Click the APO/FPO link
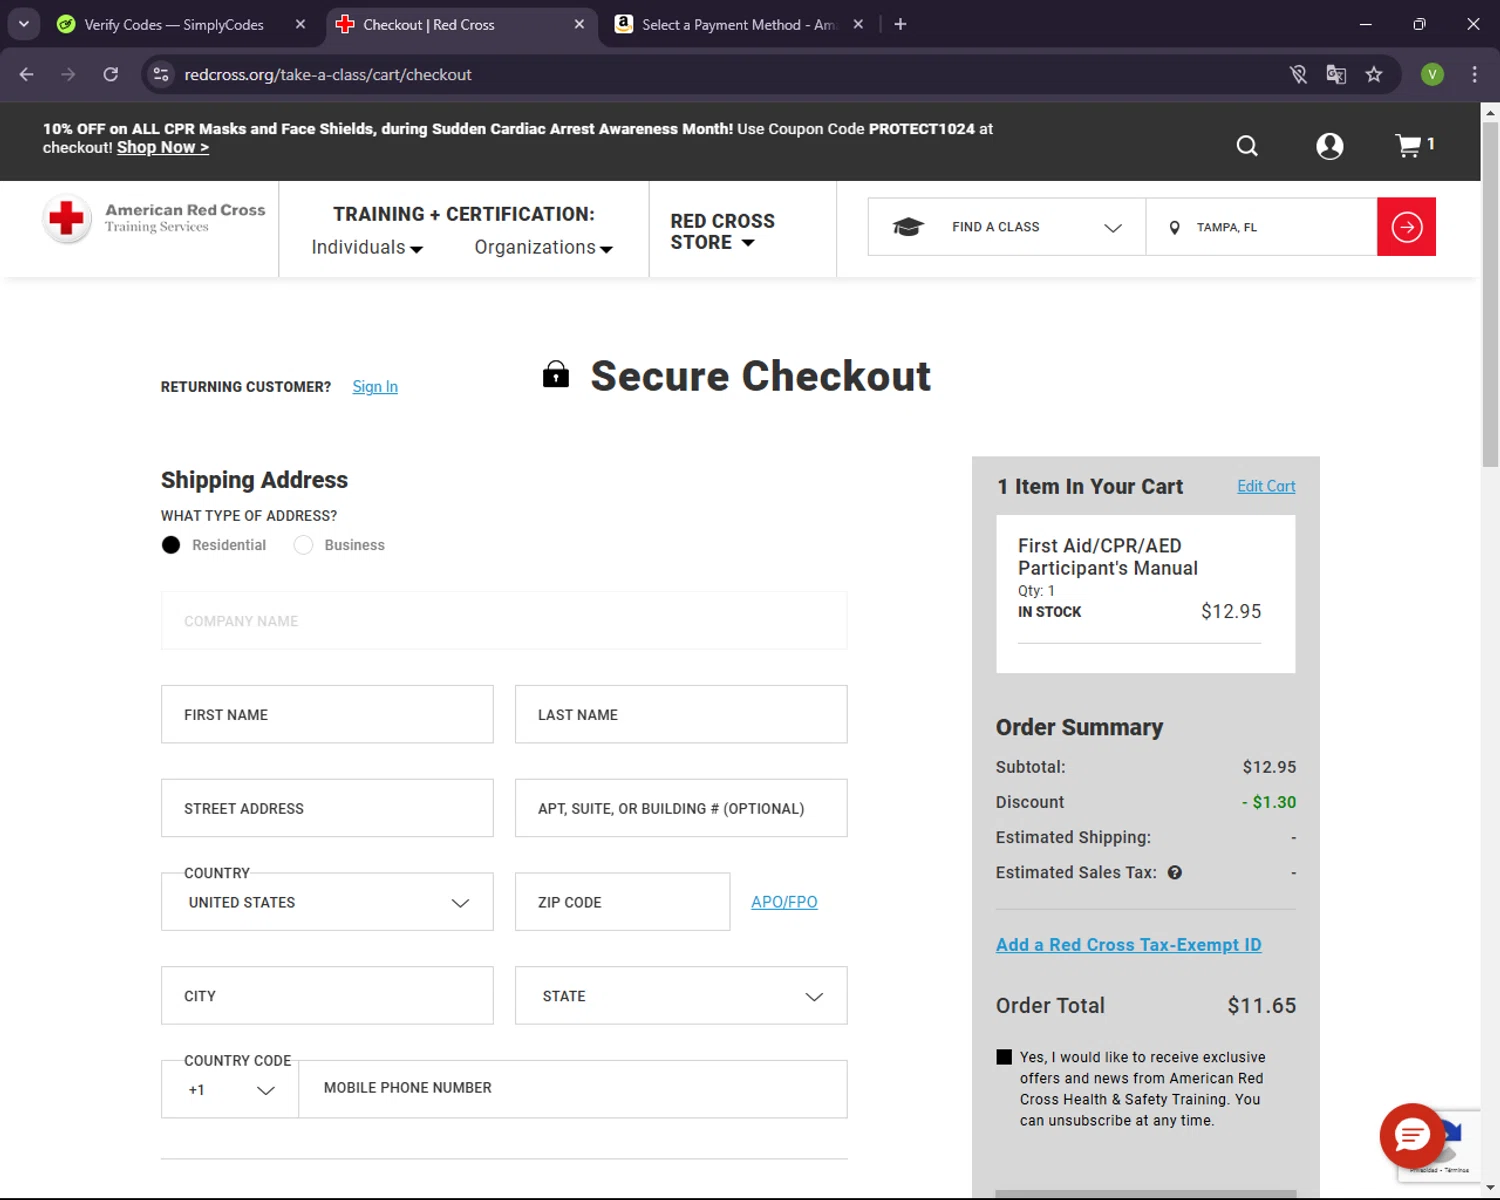Viewport: 1500px width, 1200px height. click(x=784, y=902)
